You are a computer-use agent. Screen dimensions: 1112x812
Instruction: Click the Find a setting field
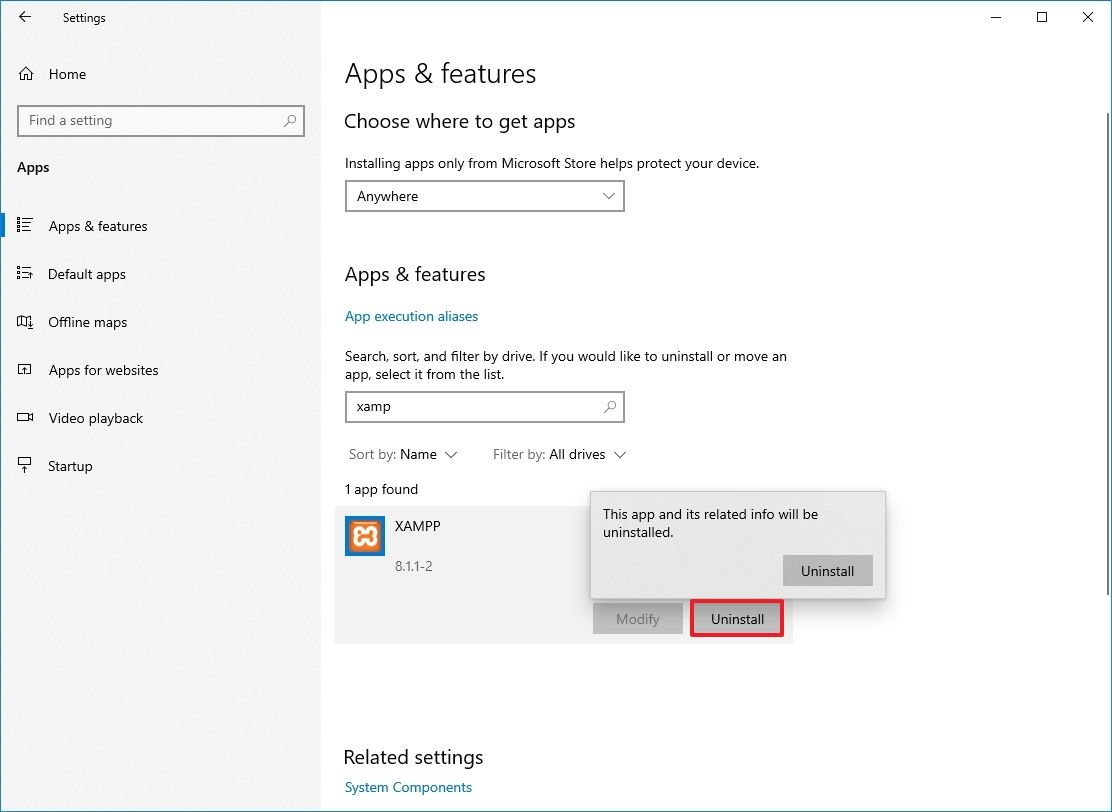(150, 121)
